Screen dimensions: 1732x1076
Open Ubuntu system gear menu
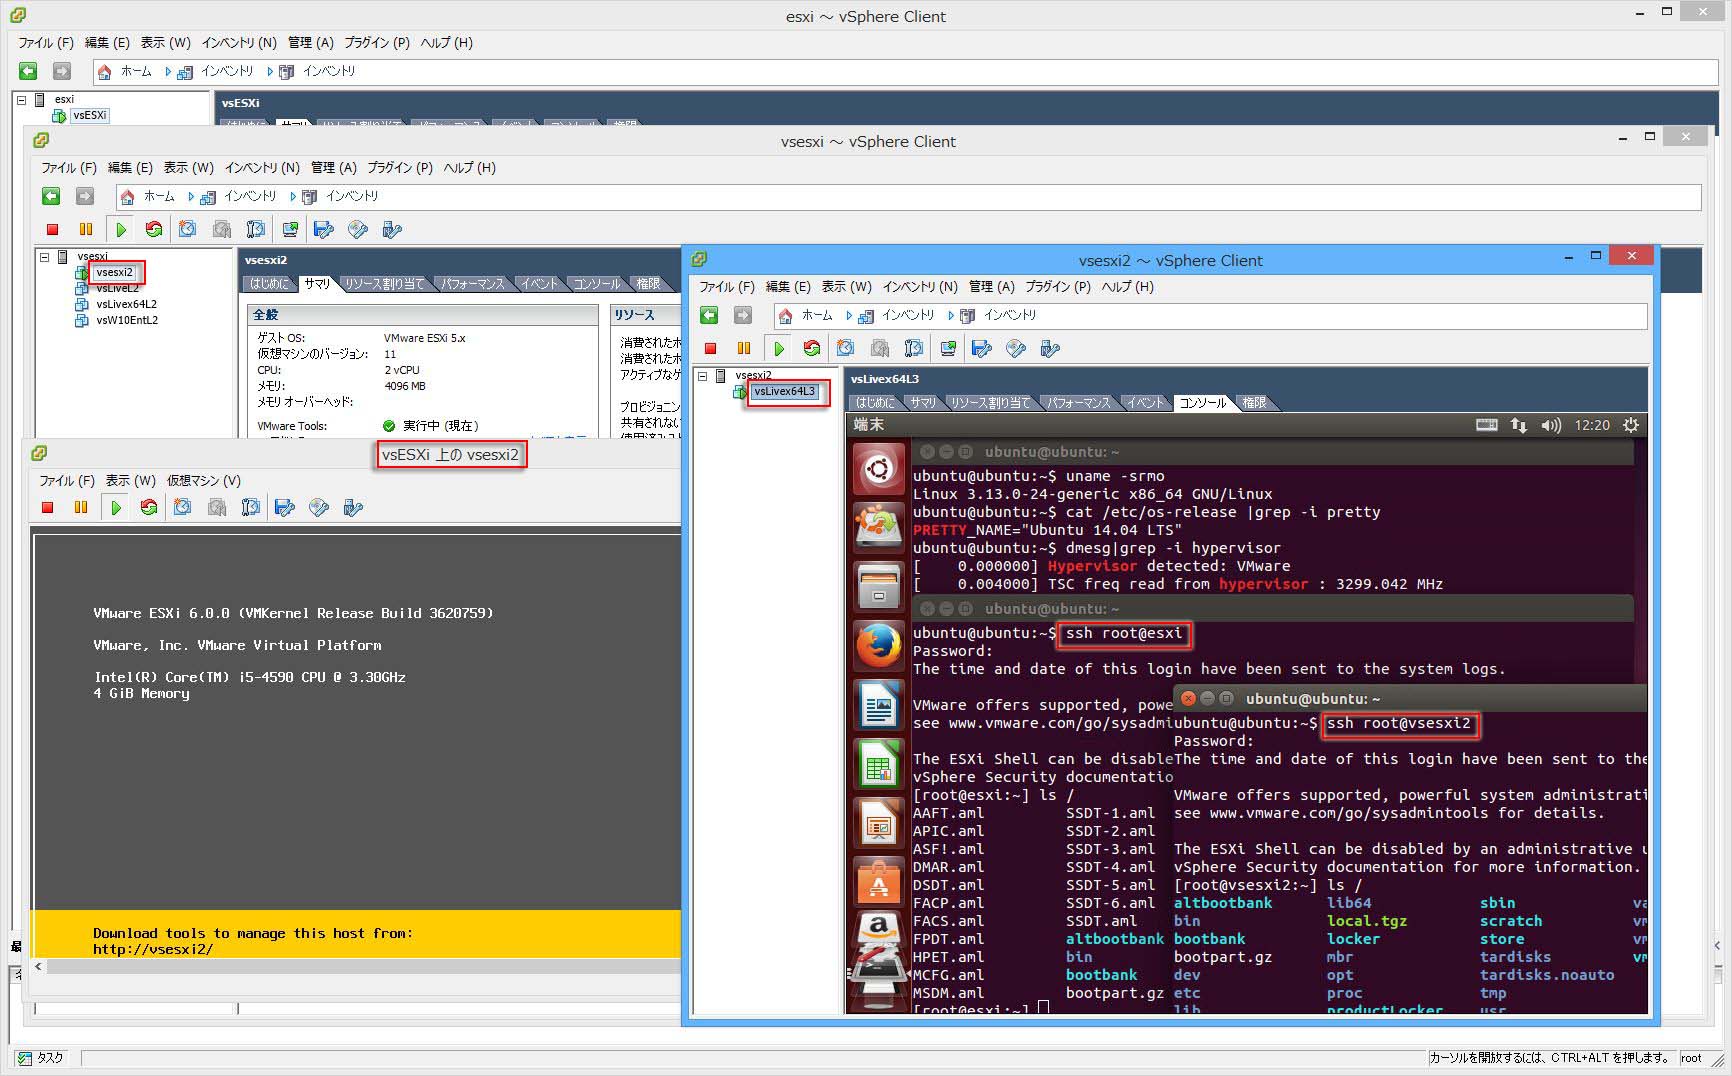point(1631,425)
